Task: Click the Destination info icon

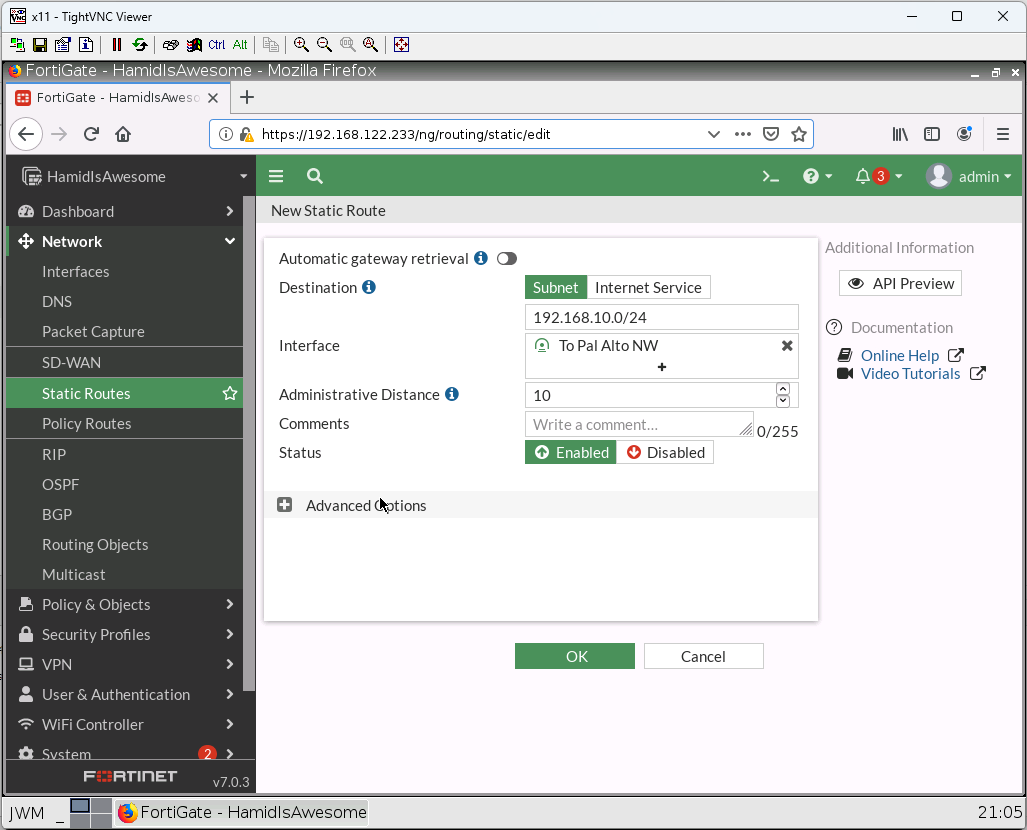Action: point(369,287)
